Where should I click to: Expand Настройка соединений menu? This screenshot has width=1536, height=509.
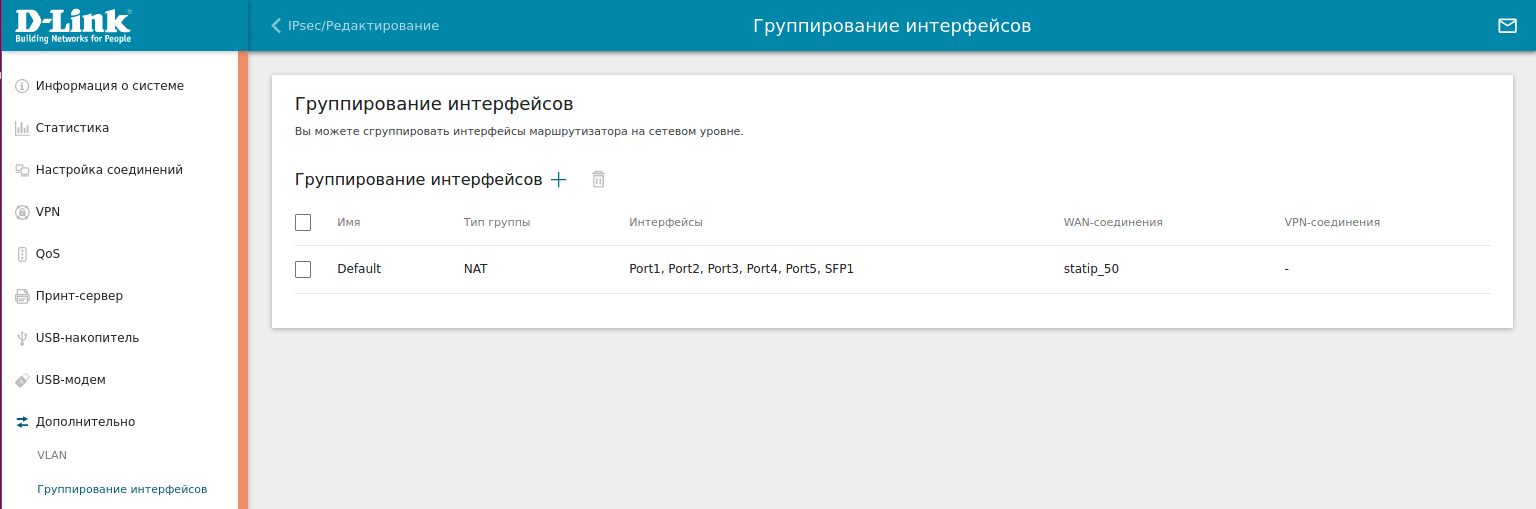(x=109, y=170)
